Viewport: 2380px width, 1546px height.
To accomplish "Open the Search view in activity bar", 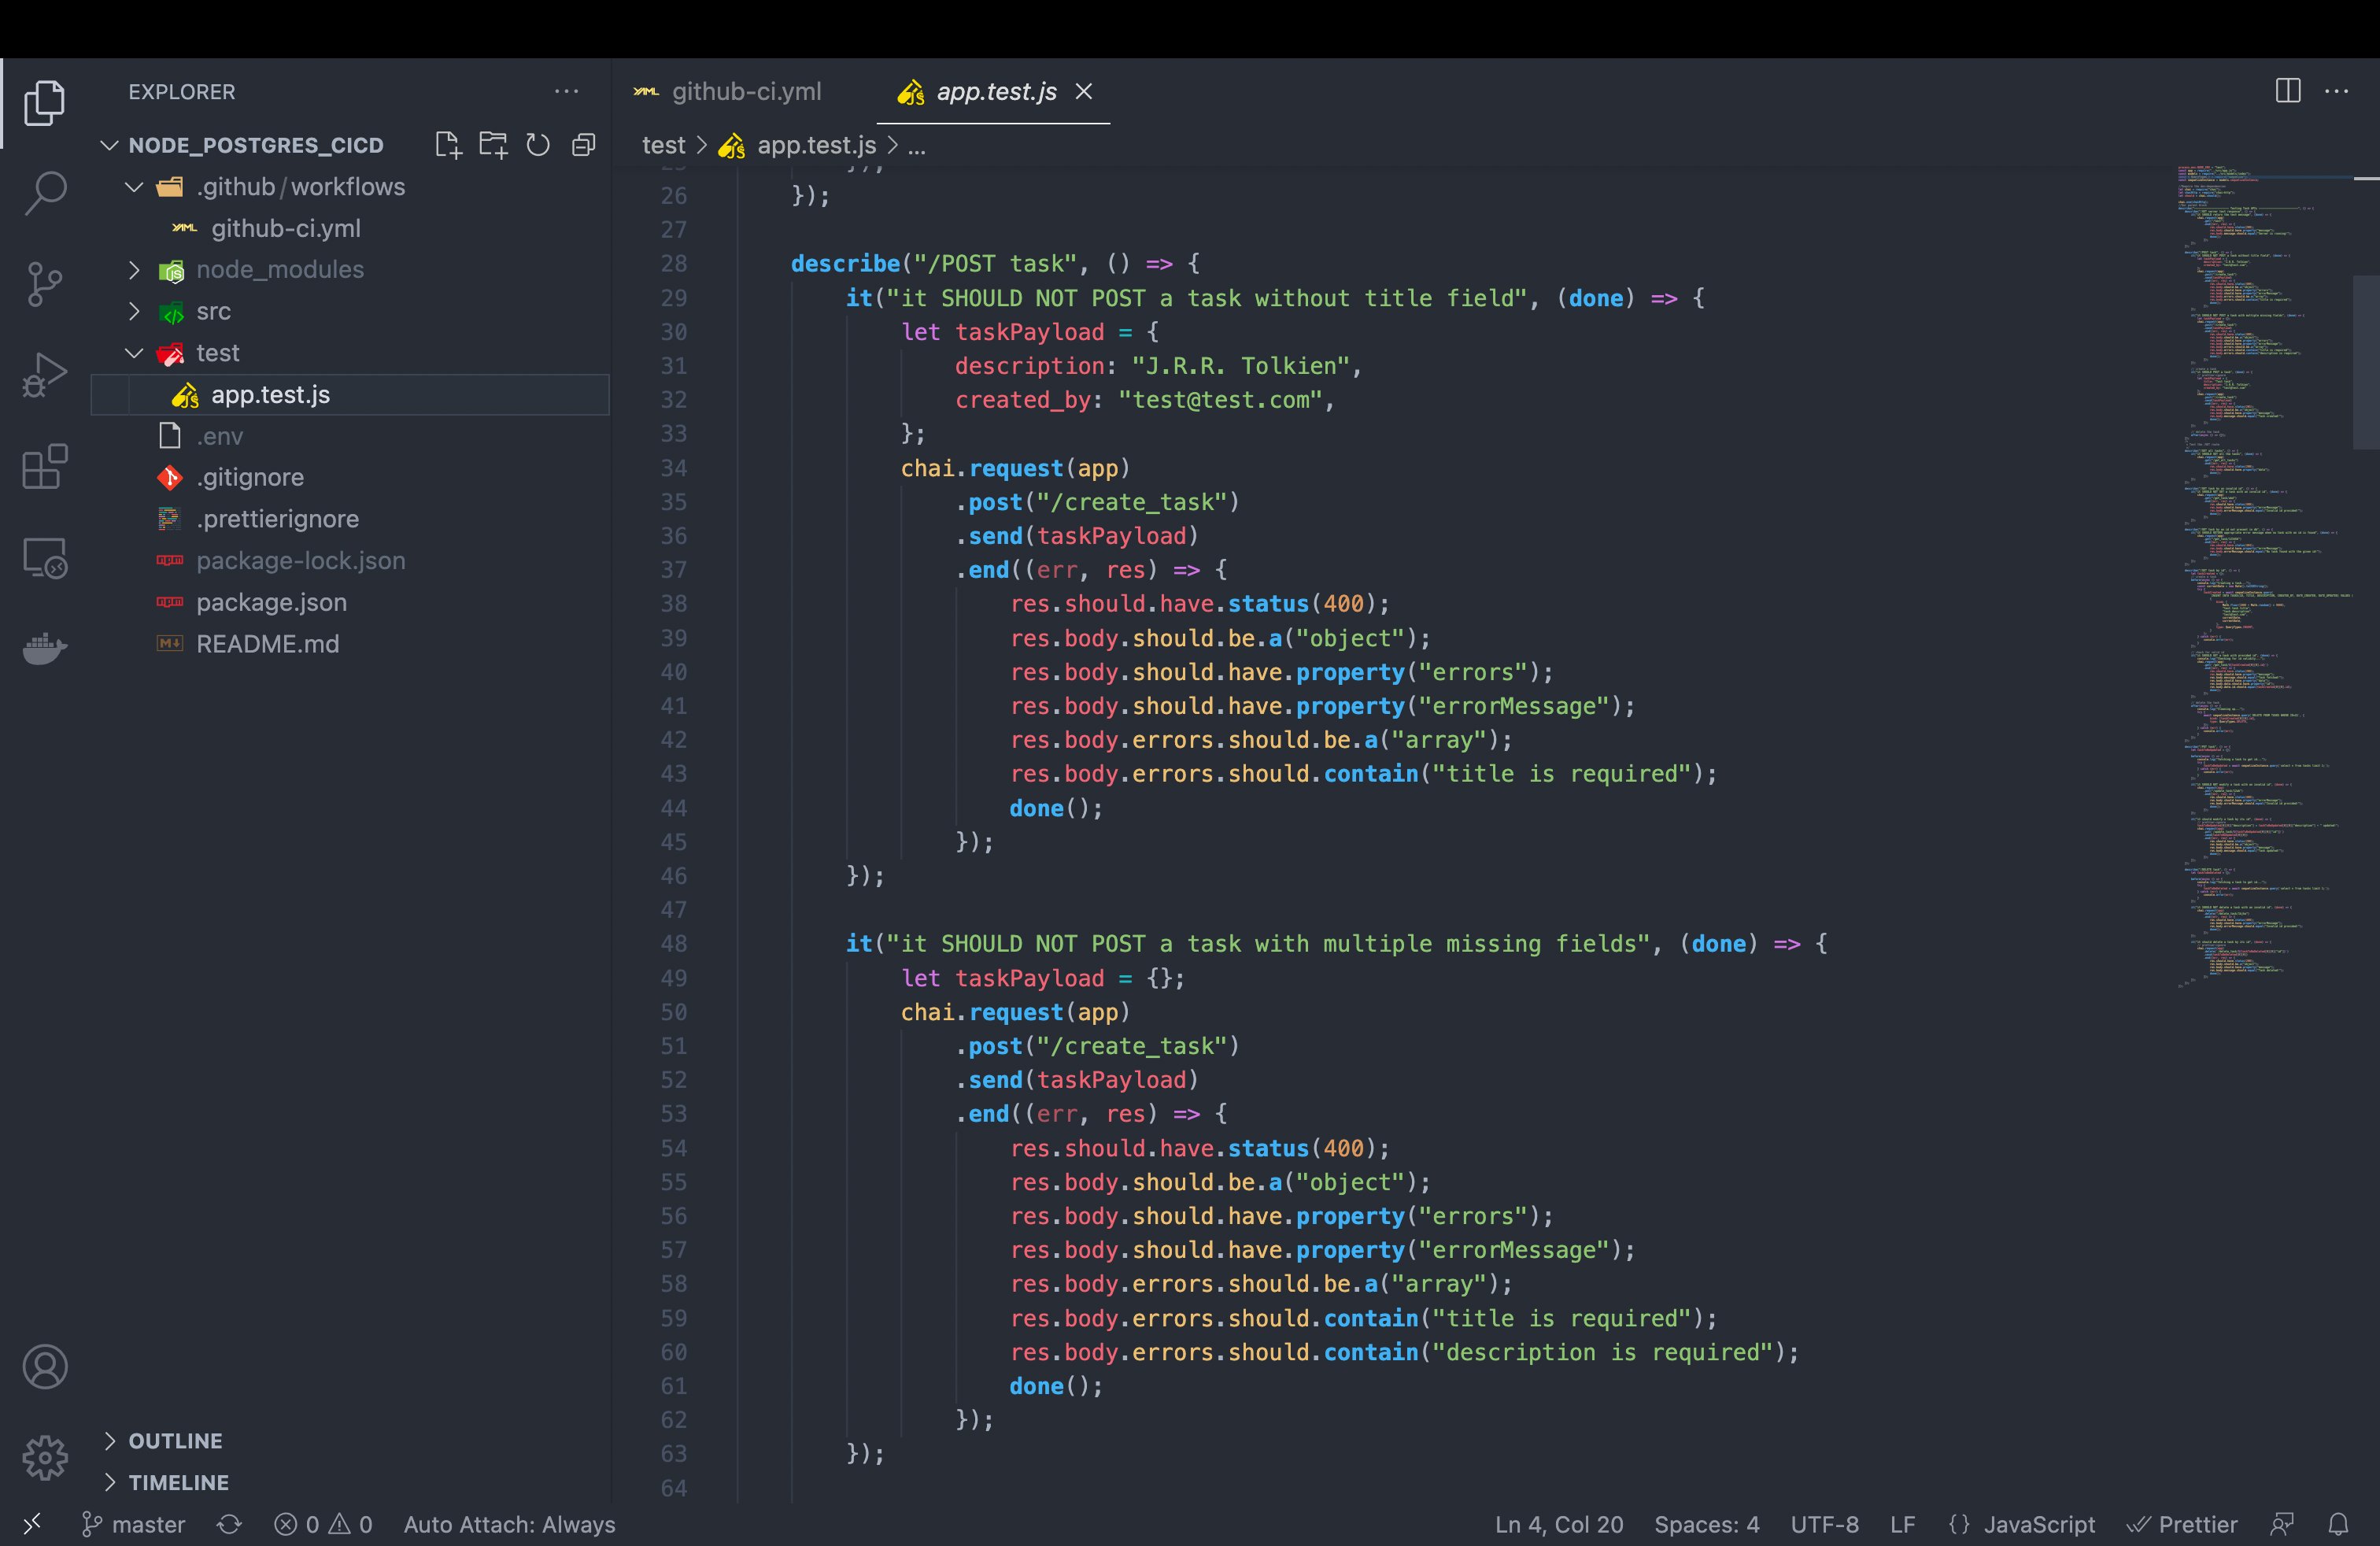I will coord(45,193).
